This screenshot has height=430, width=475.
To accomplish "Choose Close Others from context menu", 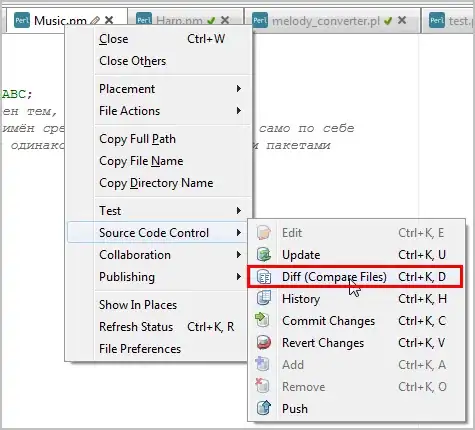I will click(x=132, y=61).
